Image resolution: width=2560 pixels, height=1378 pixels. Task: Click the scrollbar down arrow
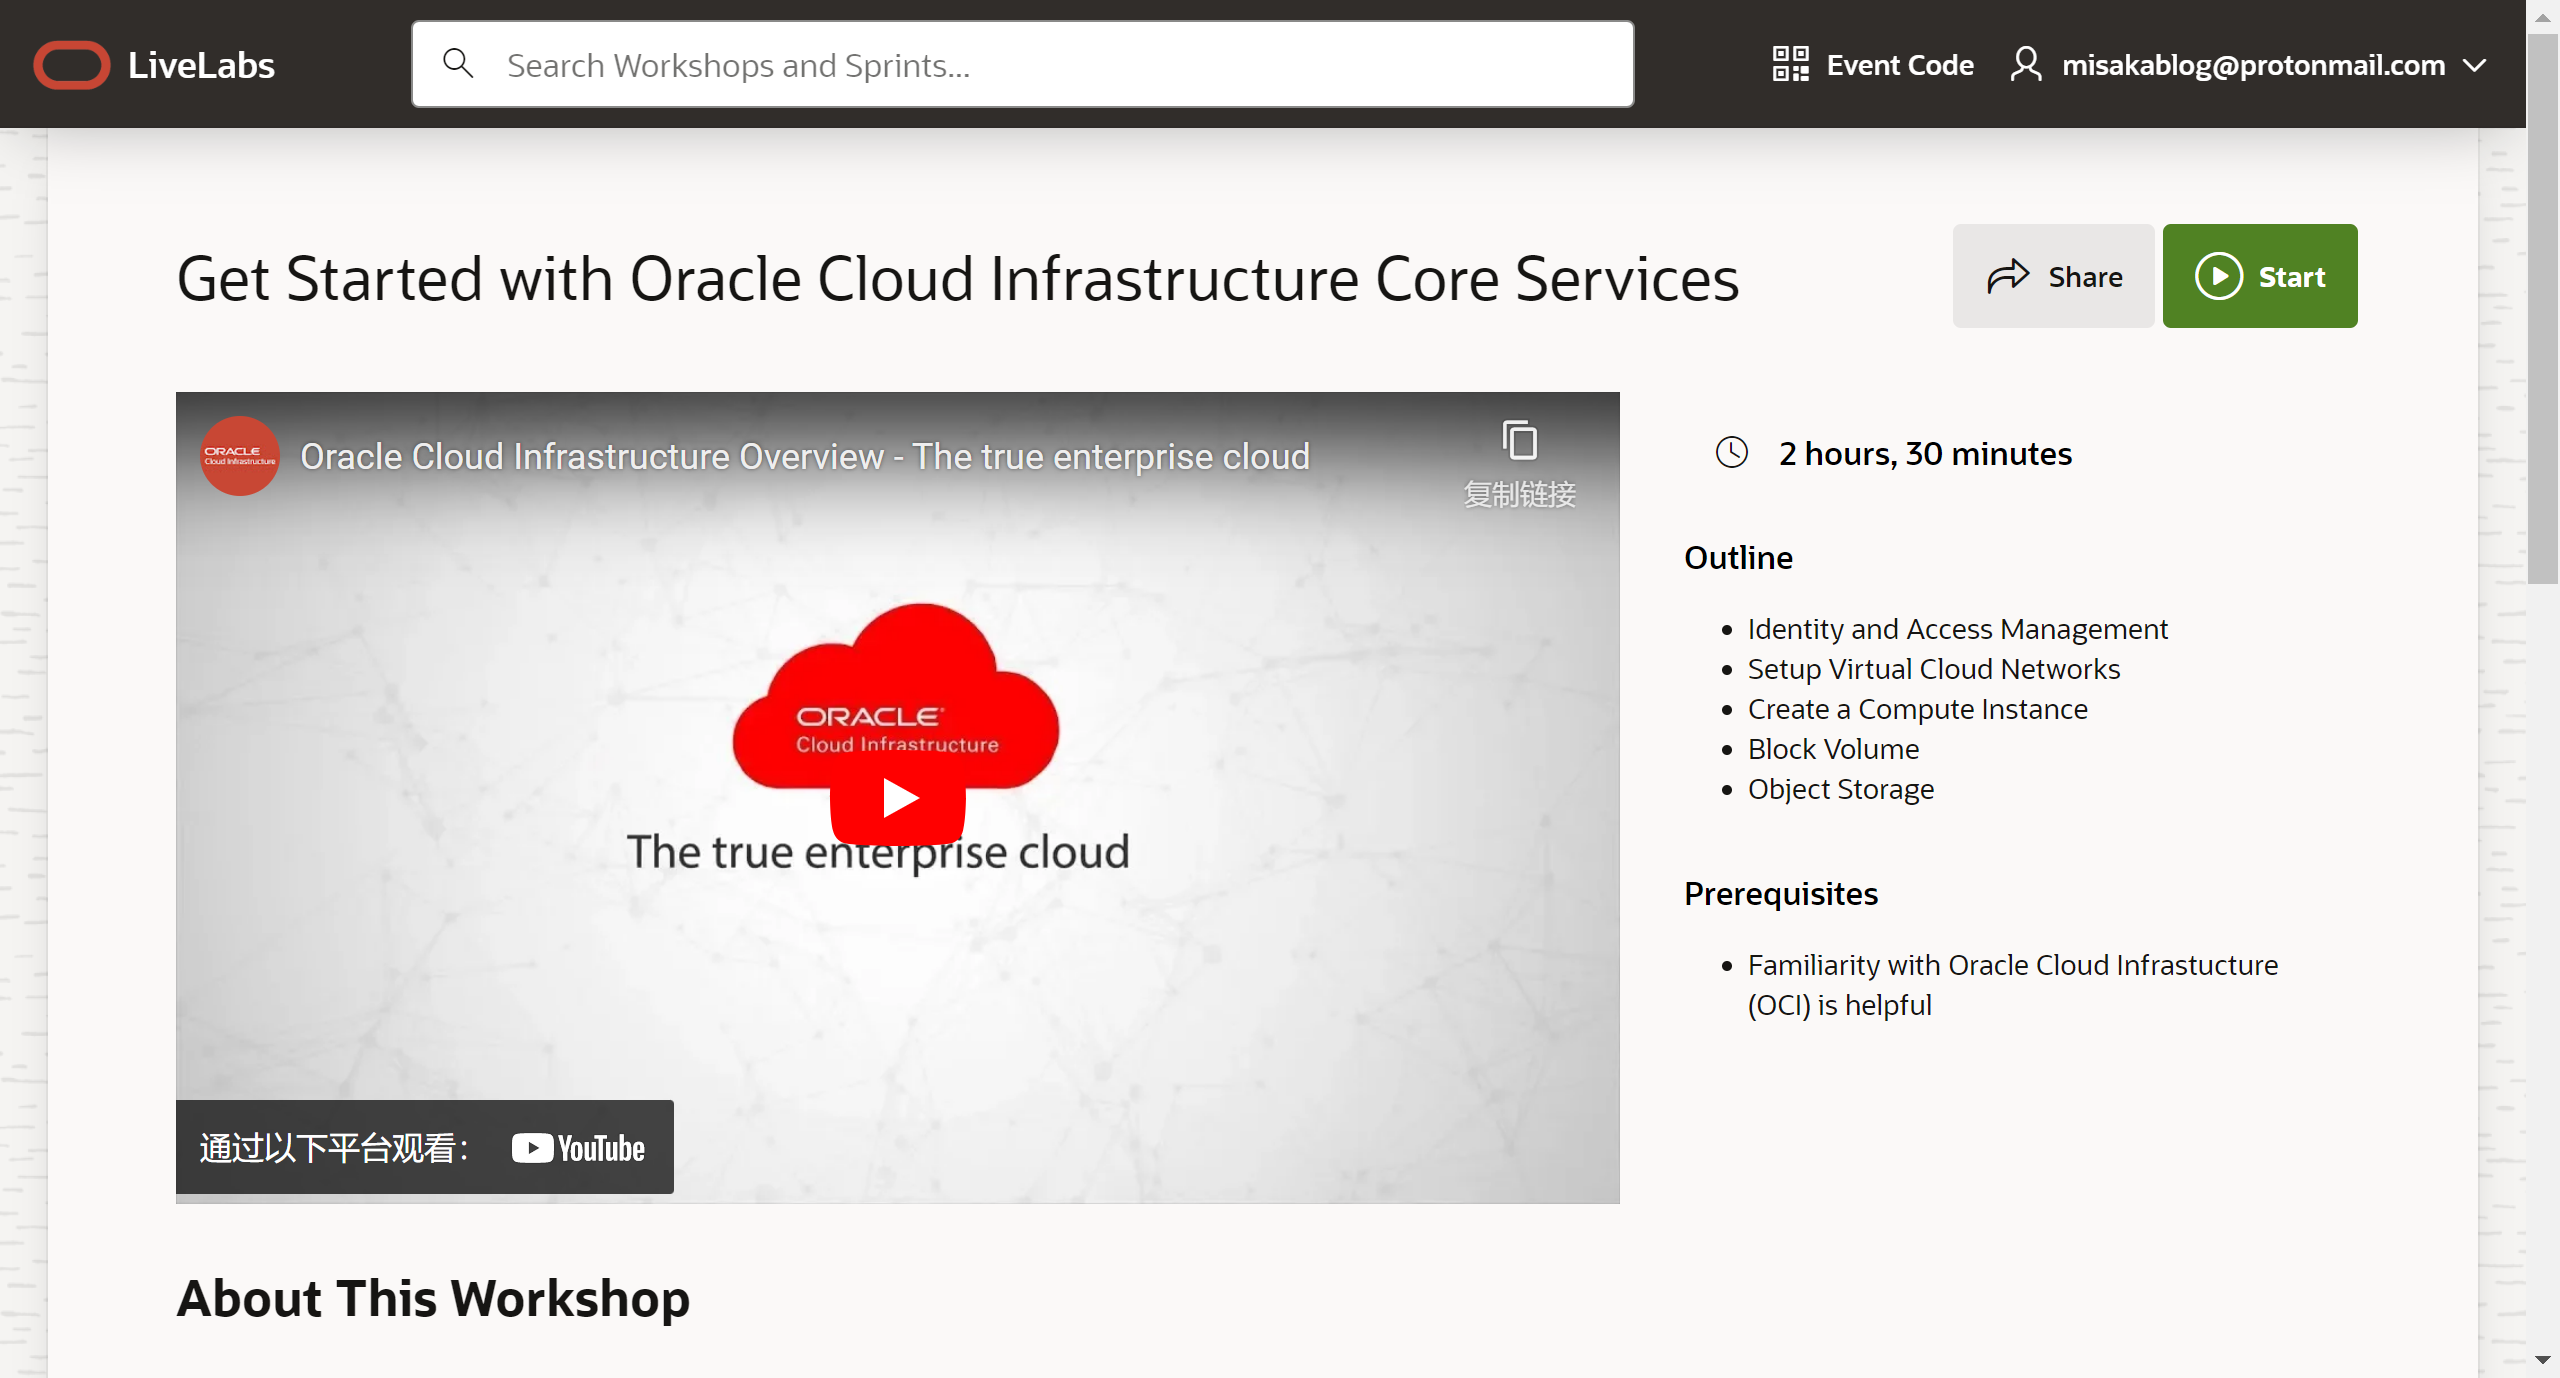pyautogui.click(x=2542, y=1360)
